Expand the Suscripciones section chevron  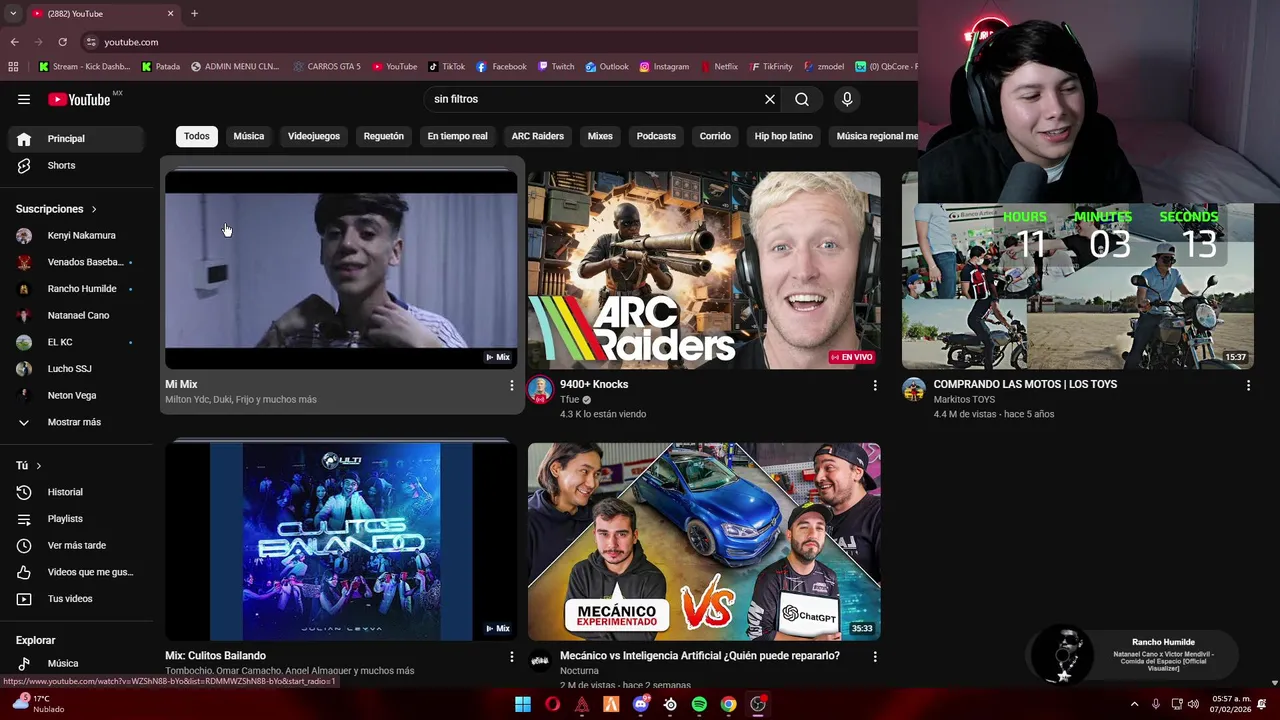(94, 209)
